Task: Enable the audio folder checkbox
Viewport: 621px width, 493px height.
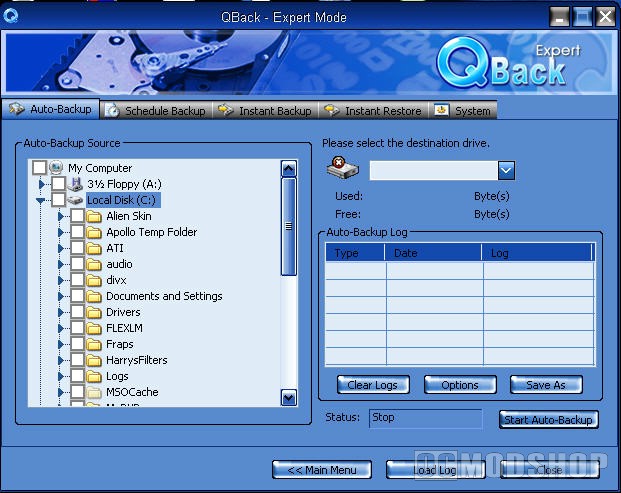Action: tap(78, 263)
